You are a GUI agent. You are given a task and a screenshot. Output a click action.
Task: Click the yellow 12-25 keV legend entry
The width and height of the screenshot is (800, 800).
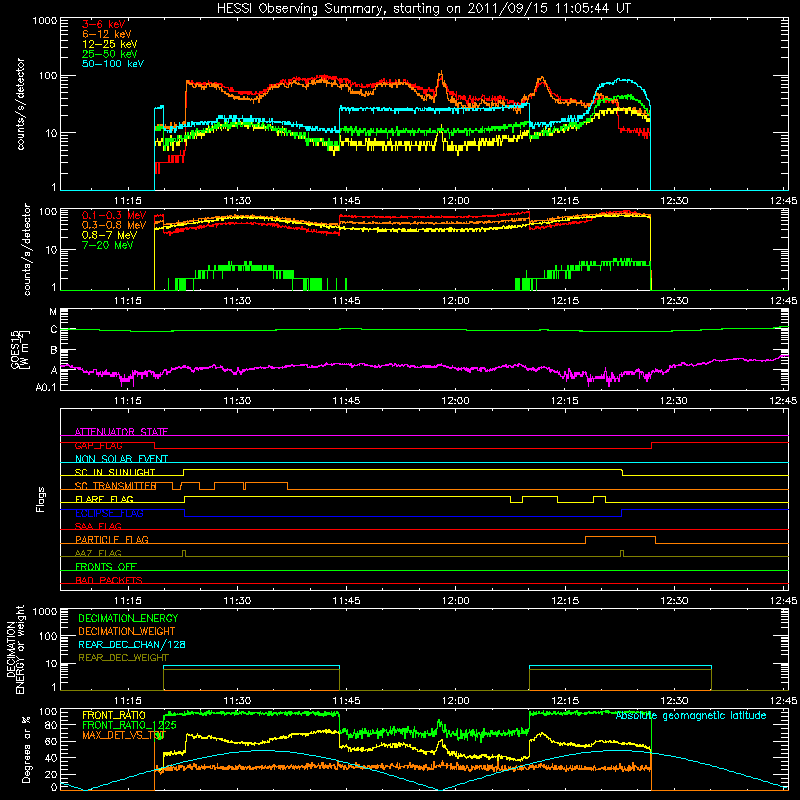click(110, 44)
